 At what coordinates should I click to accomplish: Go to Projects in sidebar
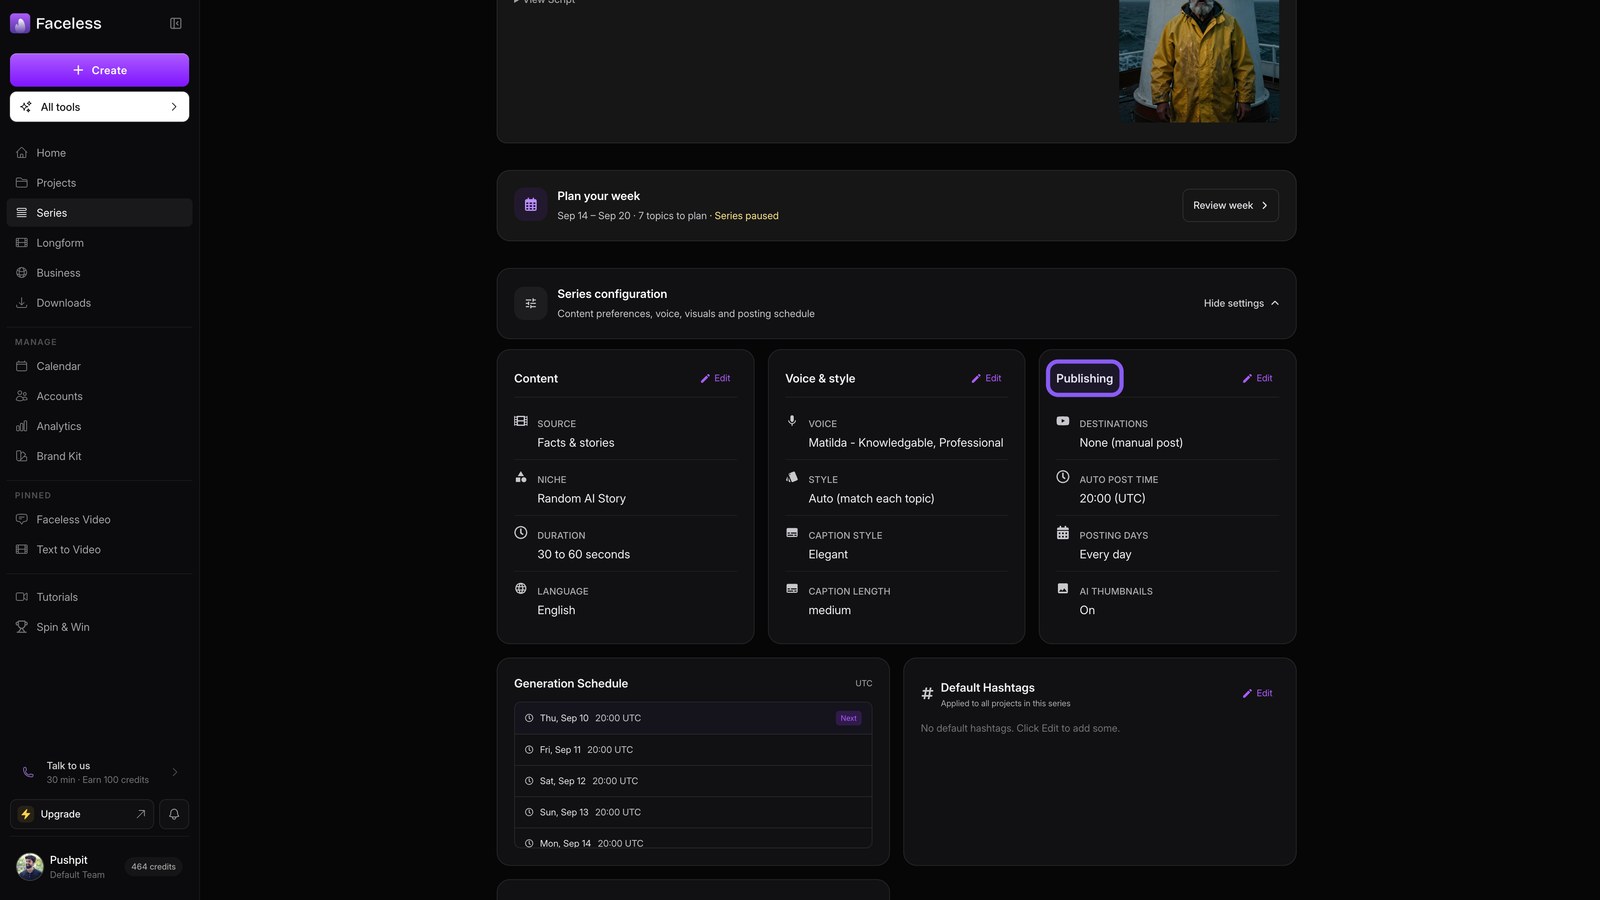99,183
